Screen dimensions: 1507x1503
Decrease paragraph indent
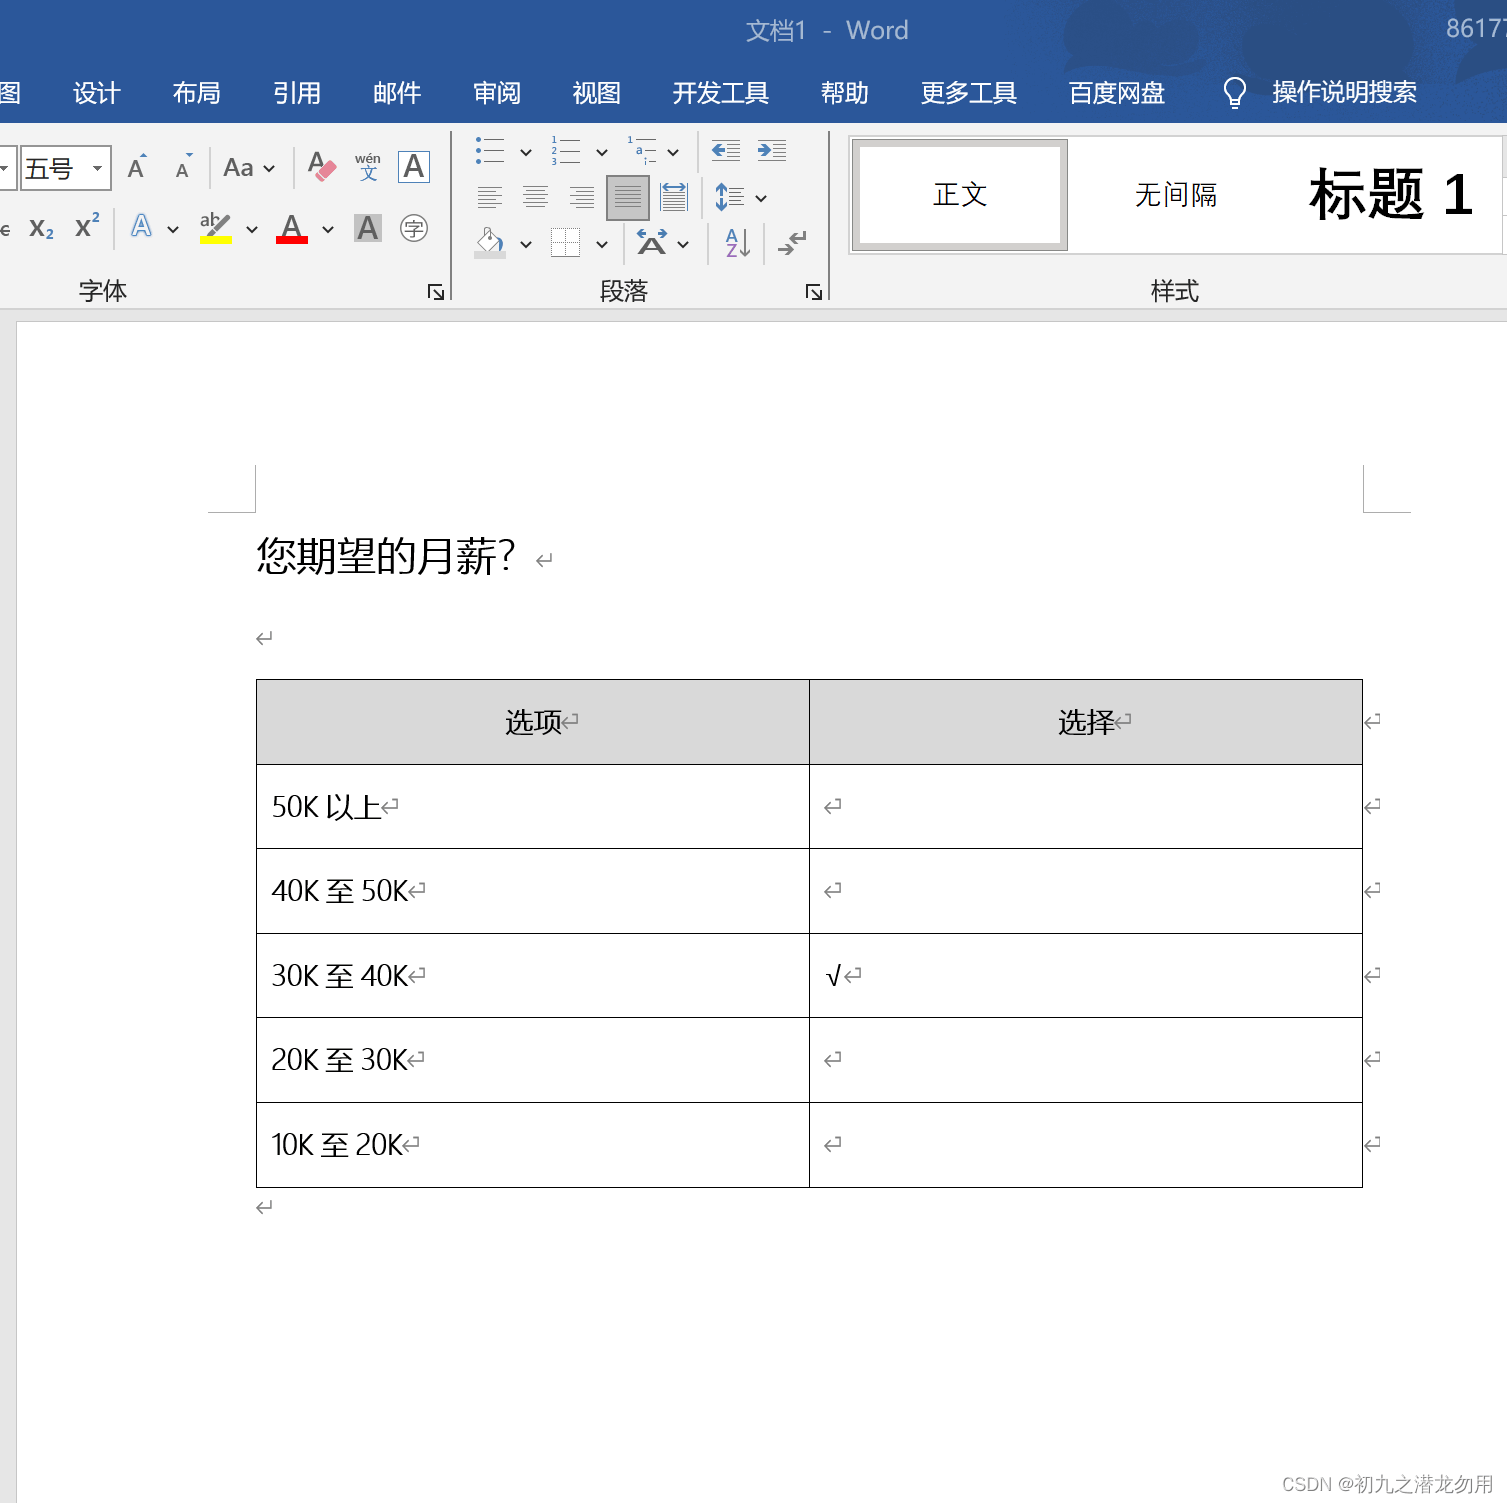coord(726,151)
